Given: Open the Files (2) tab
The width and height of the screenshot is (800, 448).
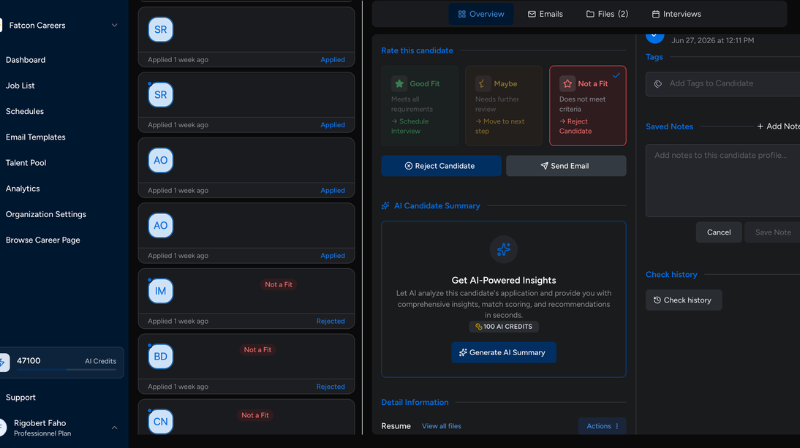Looking at the screenshot, I should [x=607, y=14].
